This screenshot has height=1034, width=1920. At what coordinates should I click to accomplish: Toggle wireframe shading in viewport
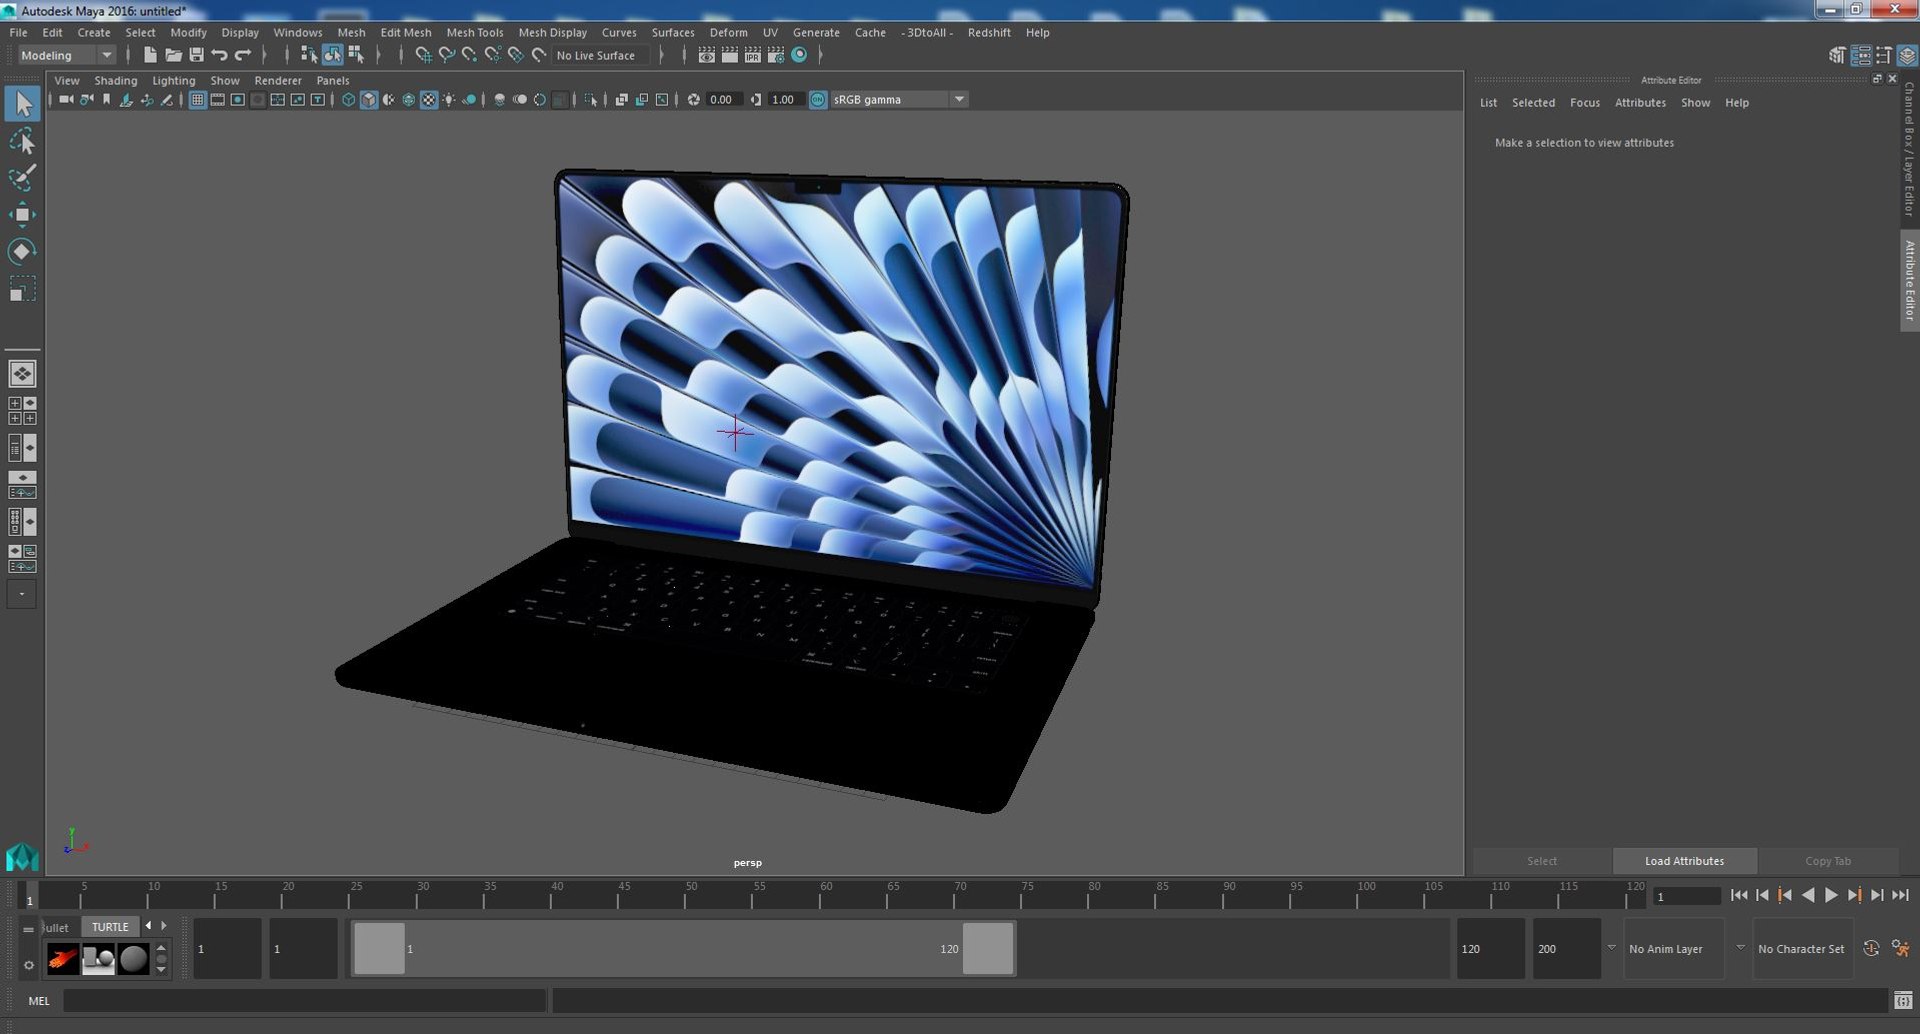[x=348, y=99]
